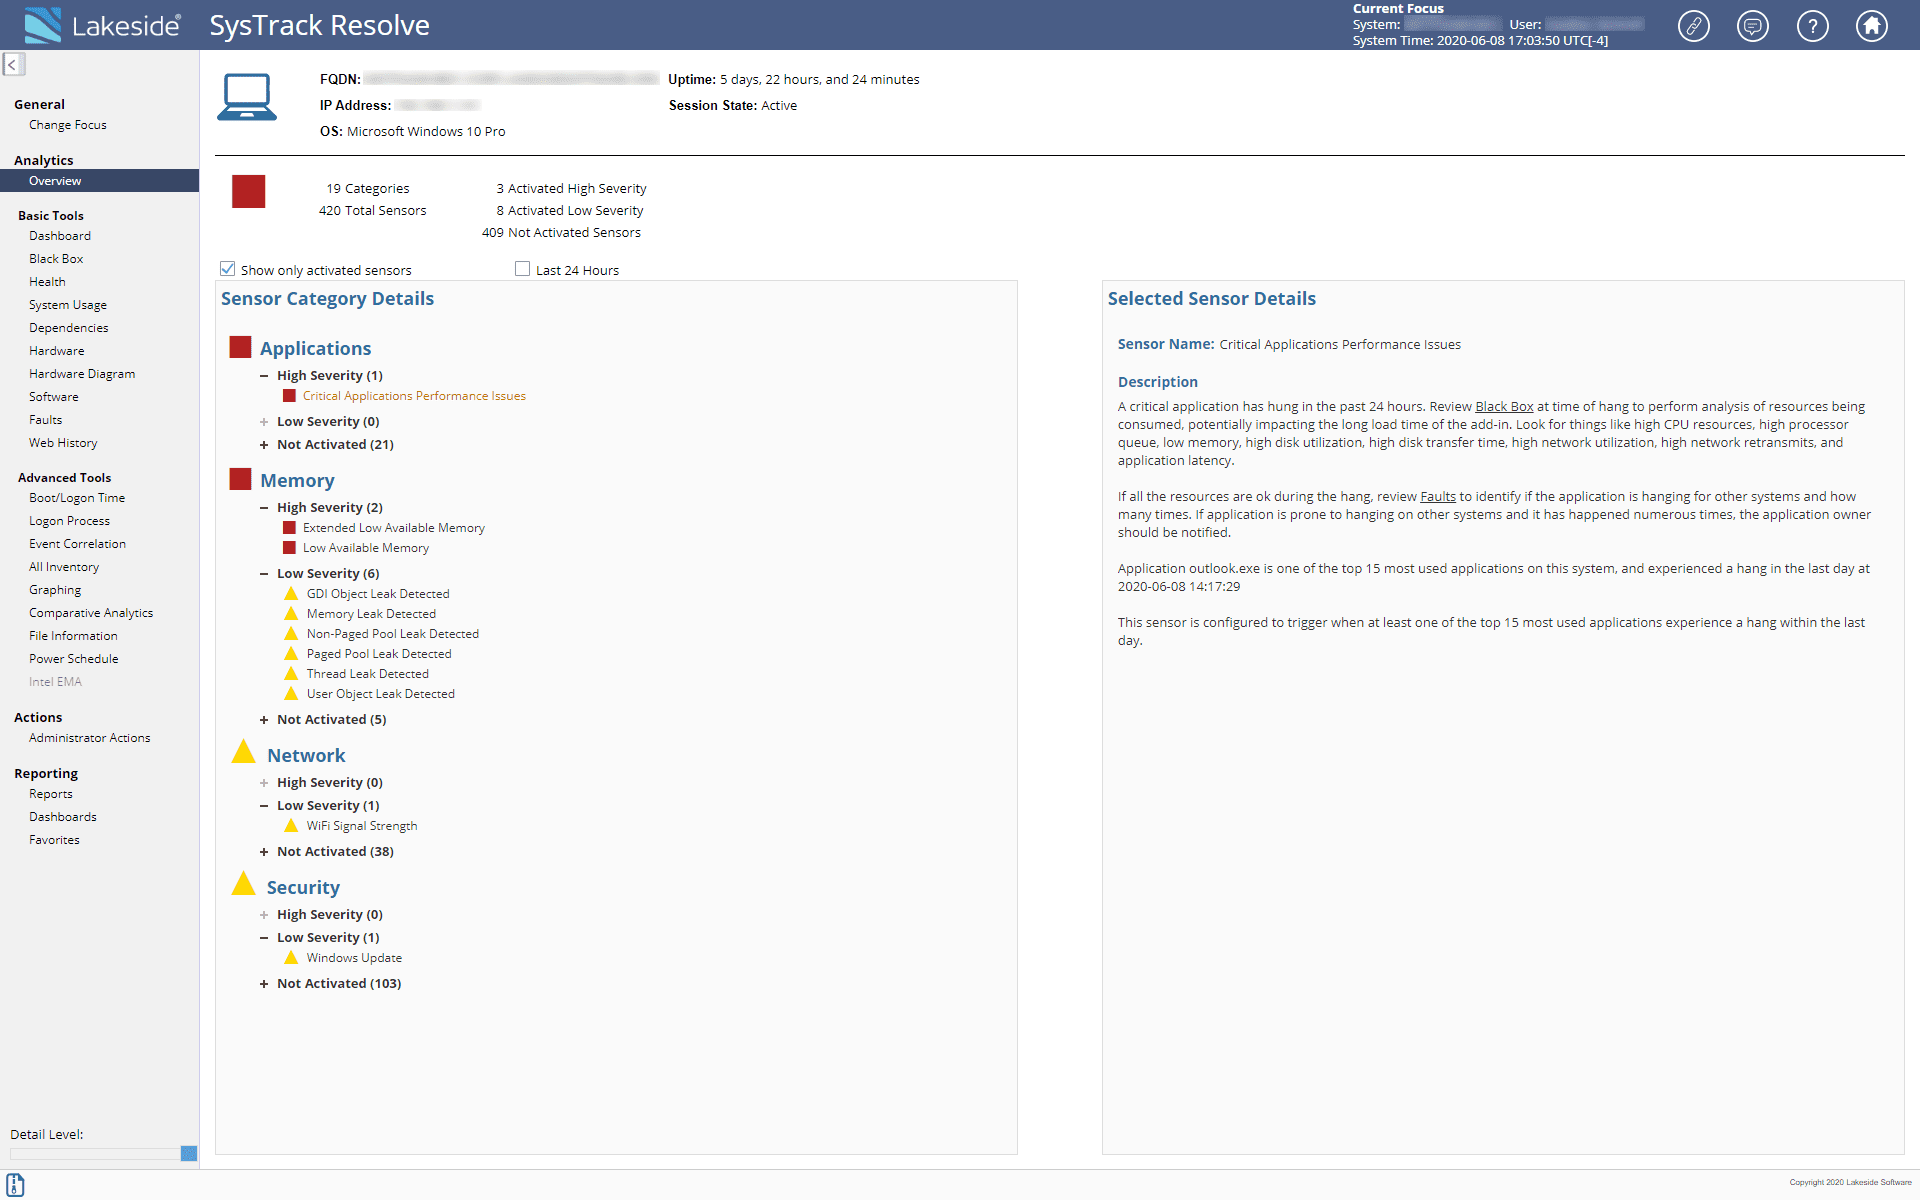Open Boot/Logon Time tool
Image resolution: width=1920 pixels, height=1200 pixels.
click(77, 498)
